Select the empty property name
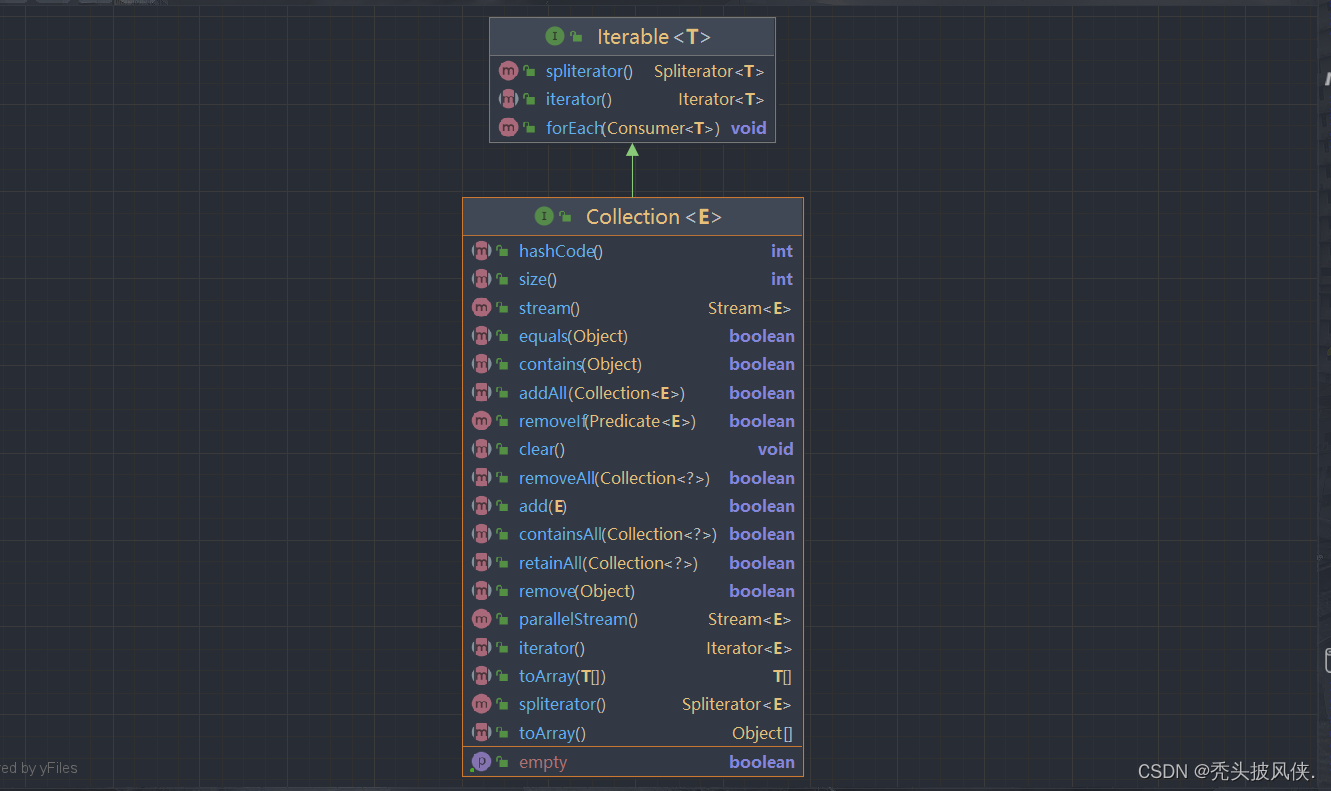The width and height of the screenshot is (1331, 791). (543, 762)
